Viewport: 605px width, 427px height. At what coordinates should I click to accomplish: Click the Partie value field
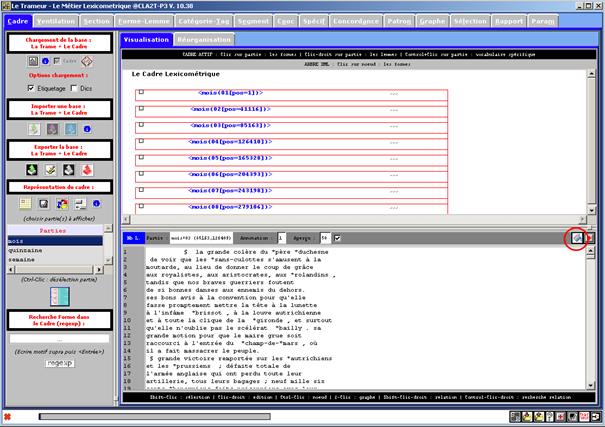coord(201,238)
